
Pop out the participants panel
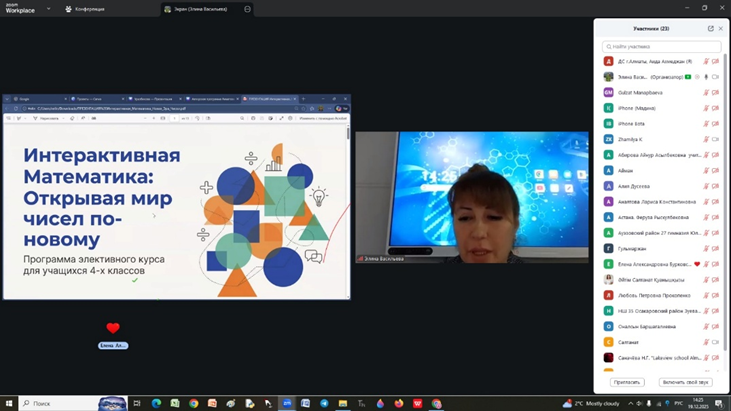710,29
